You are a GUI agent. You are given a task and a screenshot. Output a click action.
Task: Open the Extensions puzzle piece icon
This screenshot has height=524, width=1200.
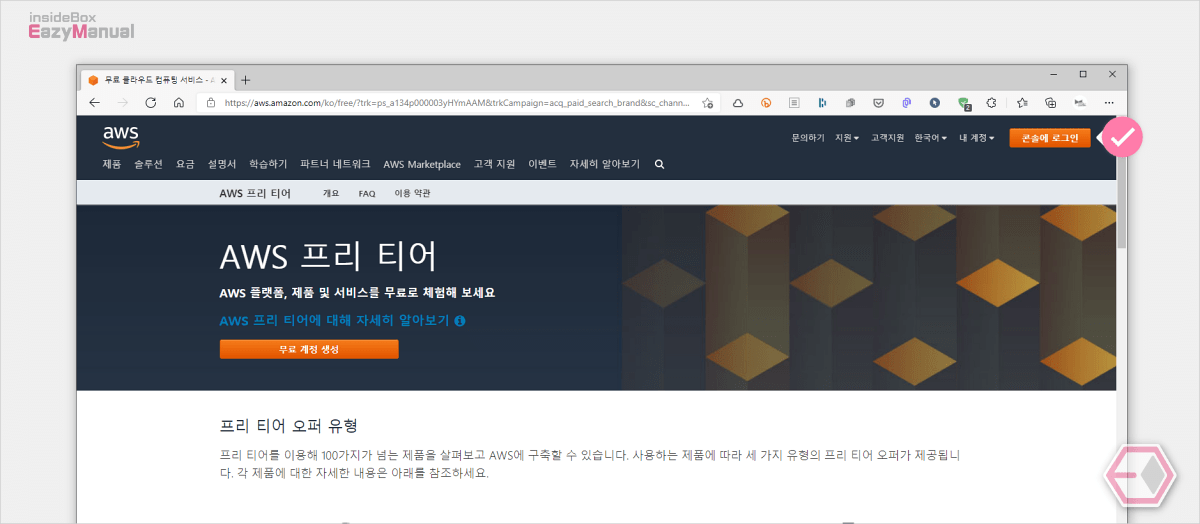coord(992,102)
